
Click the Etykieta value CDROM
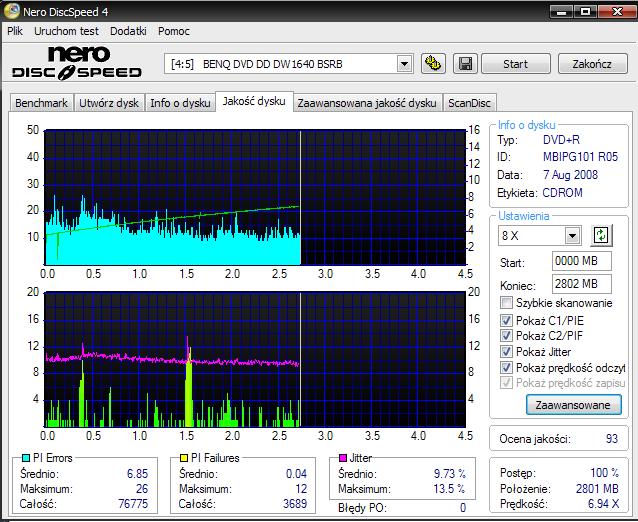[x=562, y=193]
